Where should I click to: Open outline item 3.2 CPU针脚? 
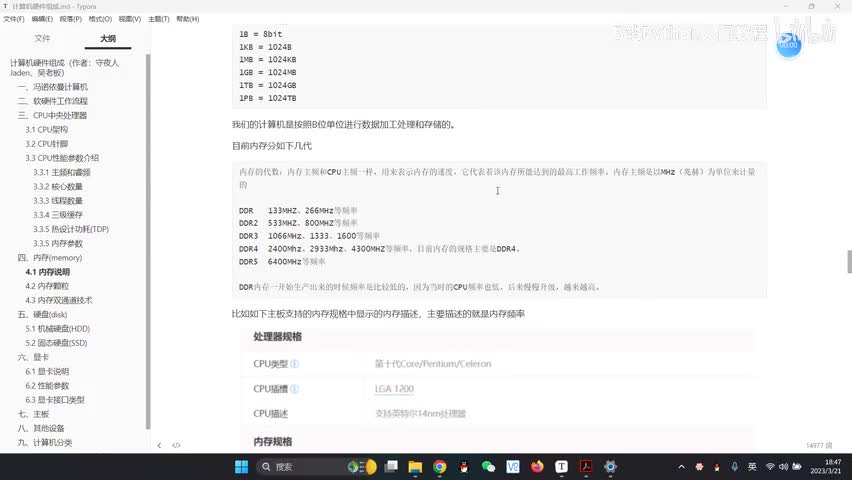point(47,144)
